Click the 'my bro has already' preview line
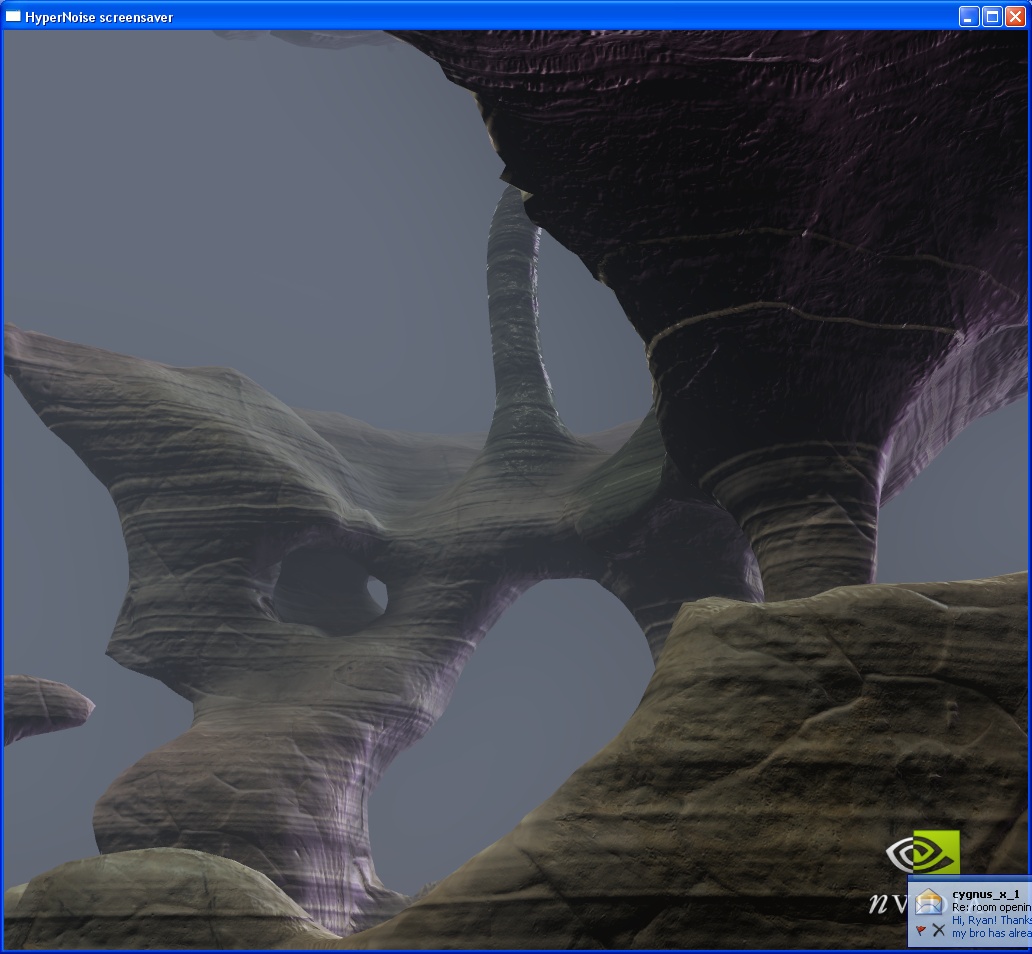The height and width of the screenshot is (954, 1032). pyautogui.click(x=990, y=933)
